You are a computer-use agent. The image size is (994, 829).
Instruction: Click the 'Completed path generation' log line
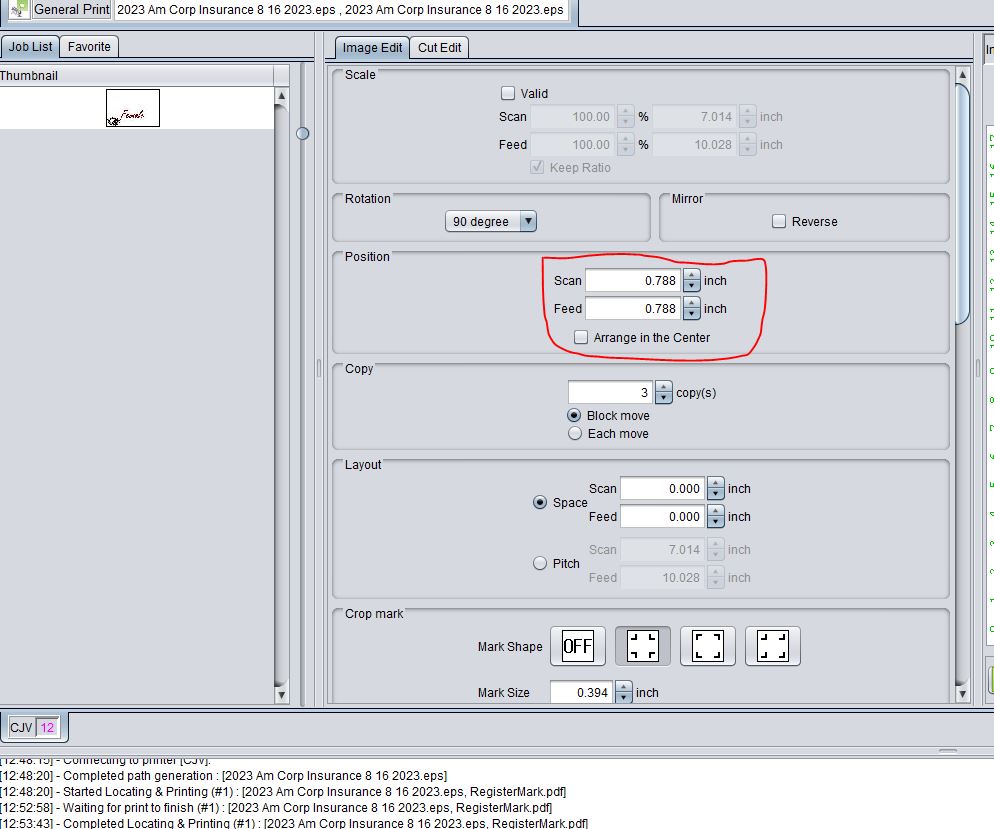(x=223, y=776)
